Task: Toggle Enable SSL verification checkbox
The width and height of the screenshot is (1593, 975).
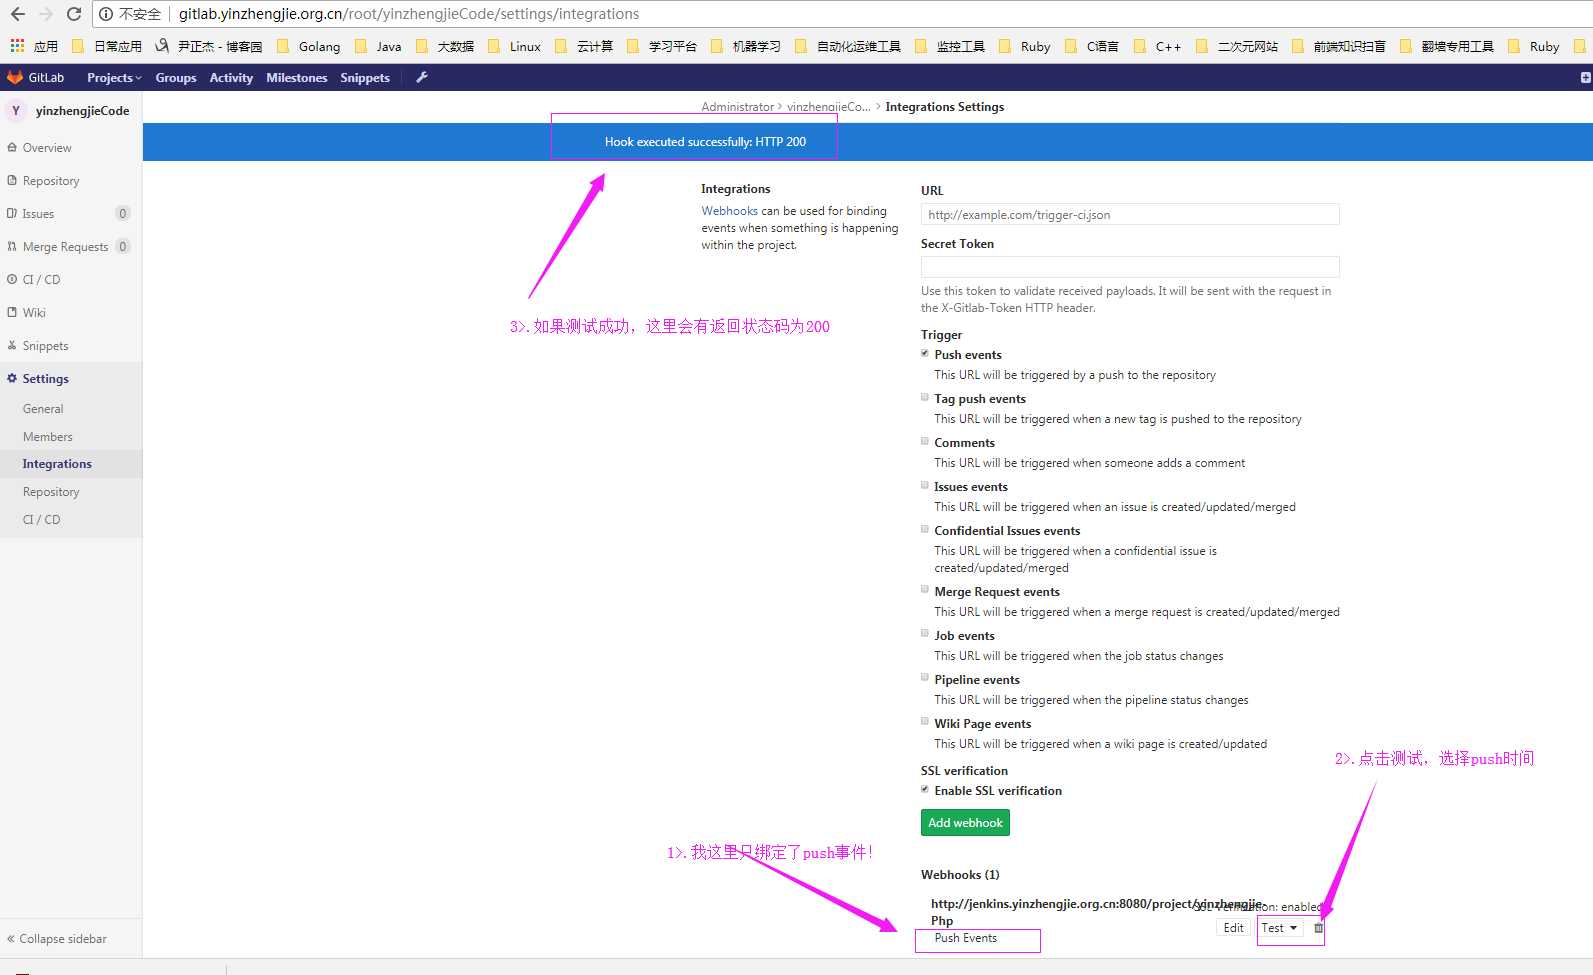Action: 925,789
